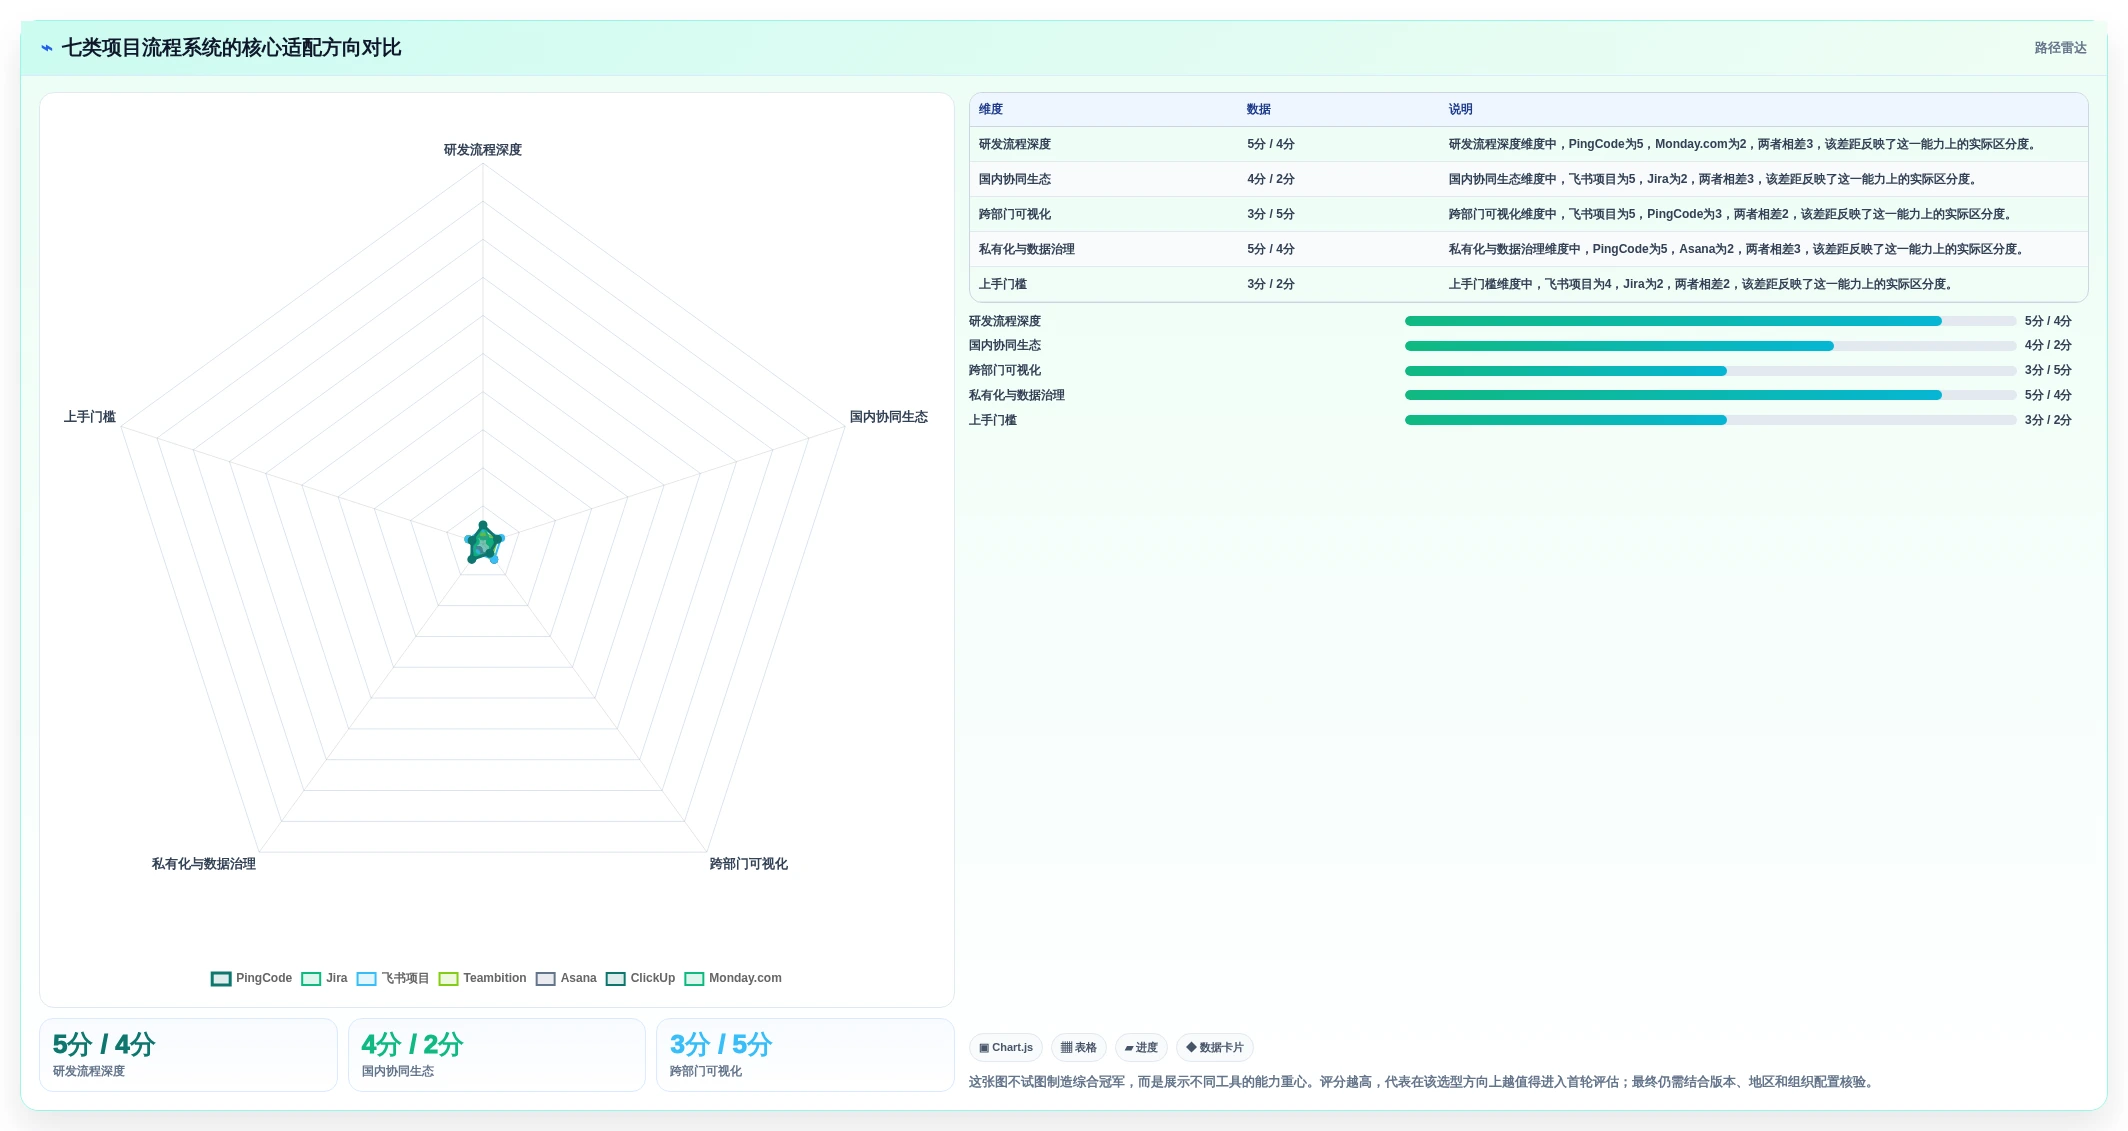The height and width of the screenshot is (1131, 2128).
Task: Click the 4分 / 2分 cell in 国内协同生态 table row
Action: tap(1271, 179)
